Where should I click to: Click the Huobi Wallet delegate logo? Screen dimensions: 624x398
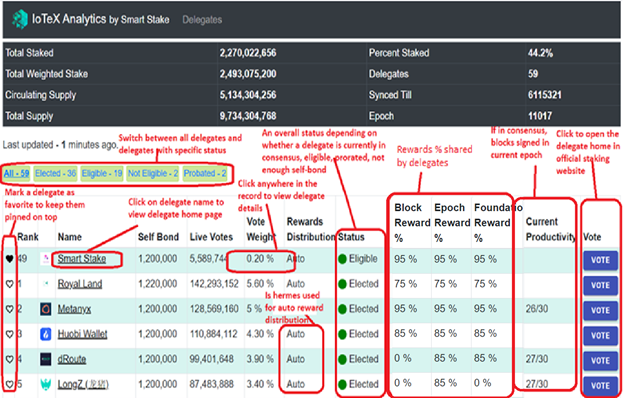(x=46, y=334)
